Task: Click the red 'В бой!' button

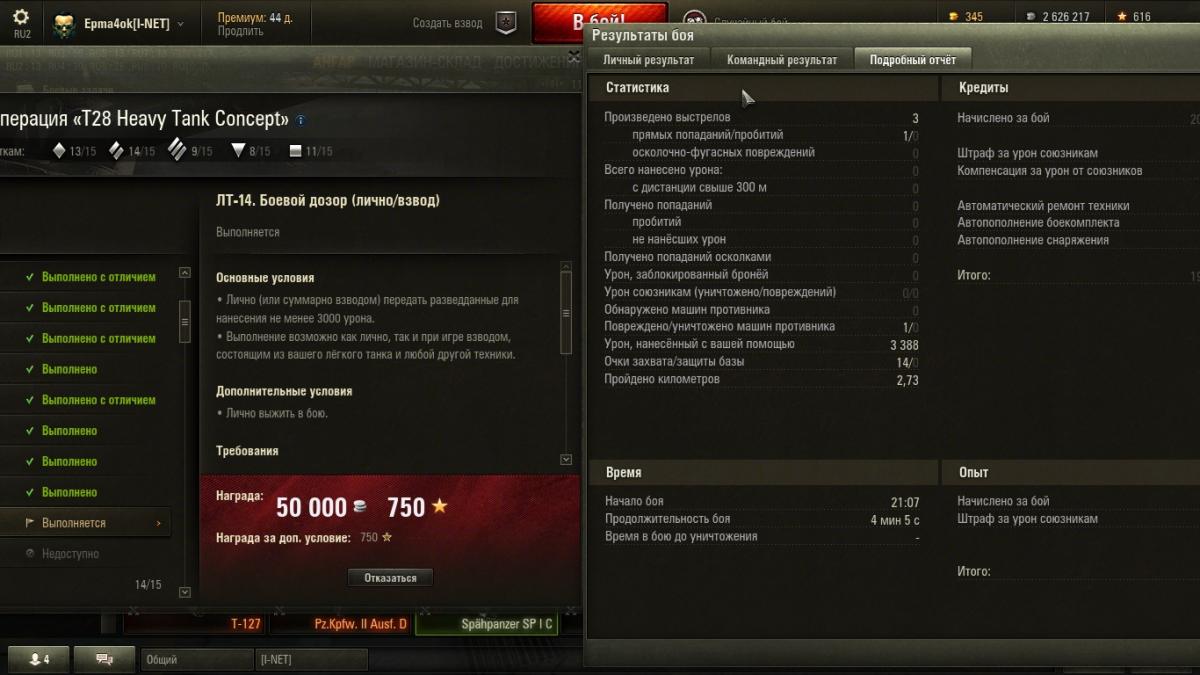Action: coord(599,22)
